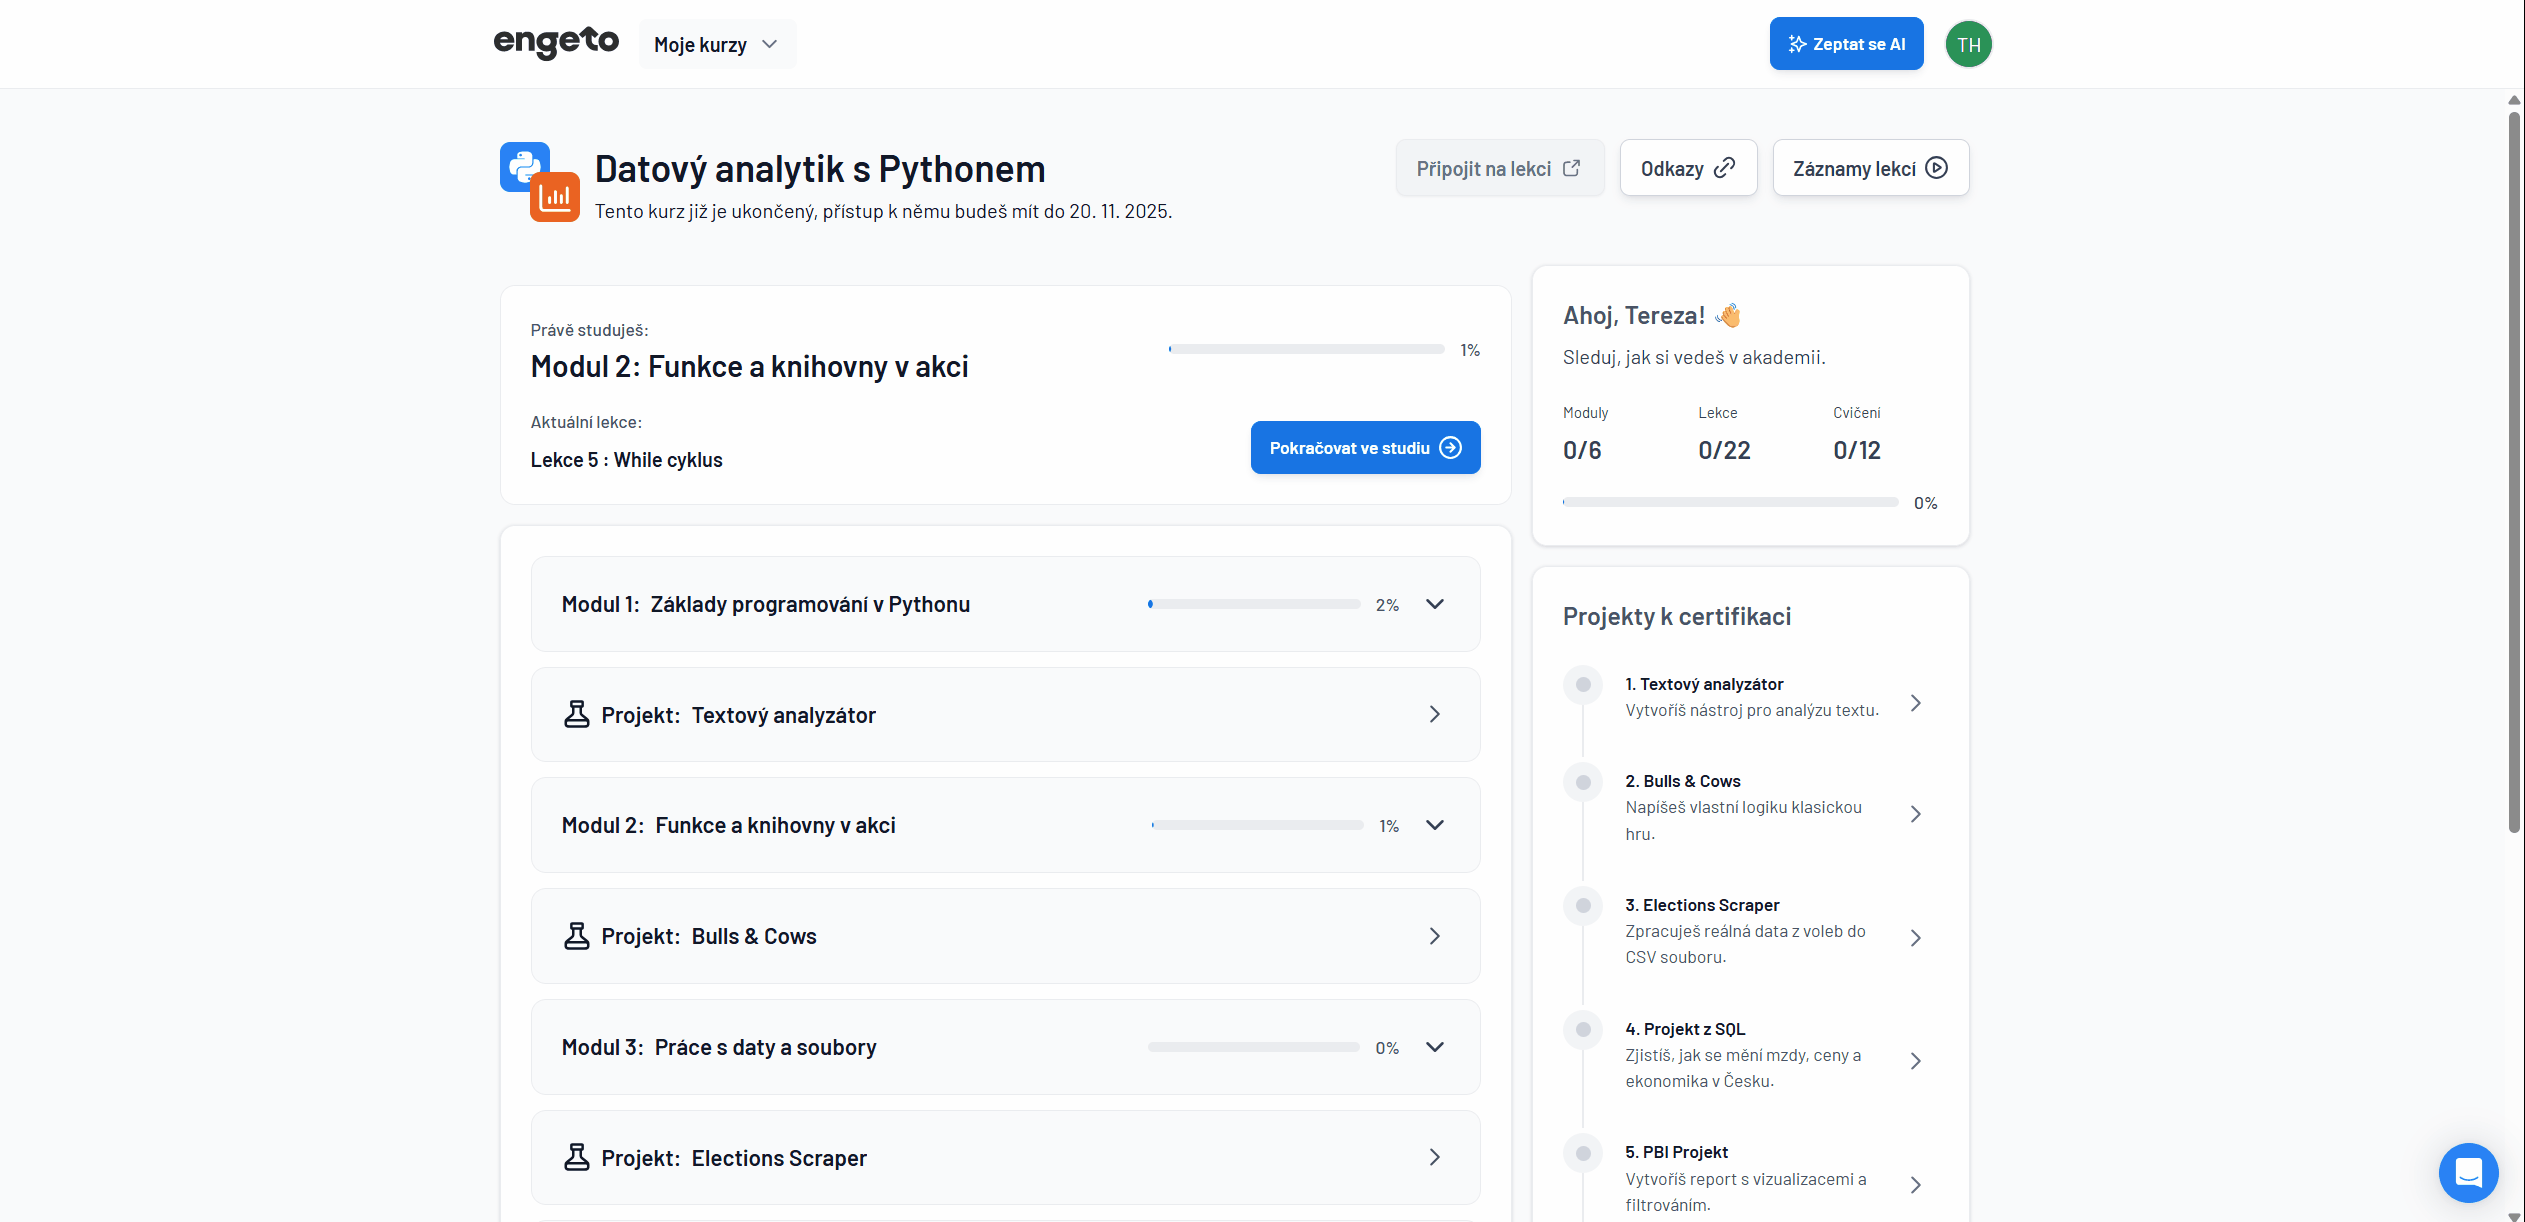Click Záznamy lekcí button
Image resolution: width=2525 pixels, height=1222 pixels.
click(1870, 168)
